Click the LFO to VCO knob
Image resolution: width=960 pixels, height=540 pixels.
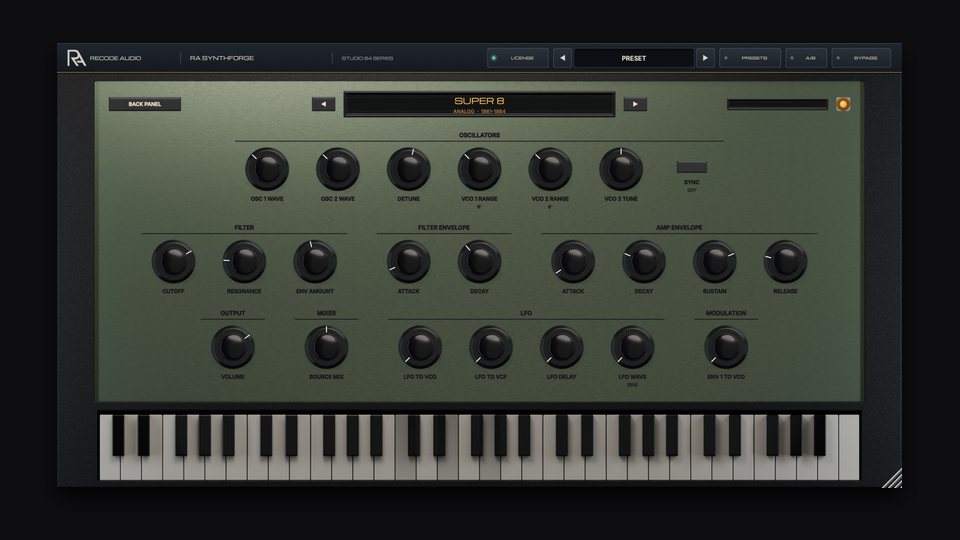[420, 347]
